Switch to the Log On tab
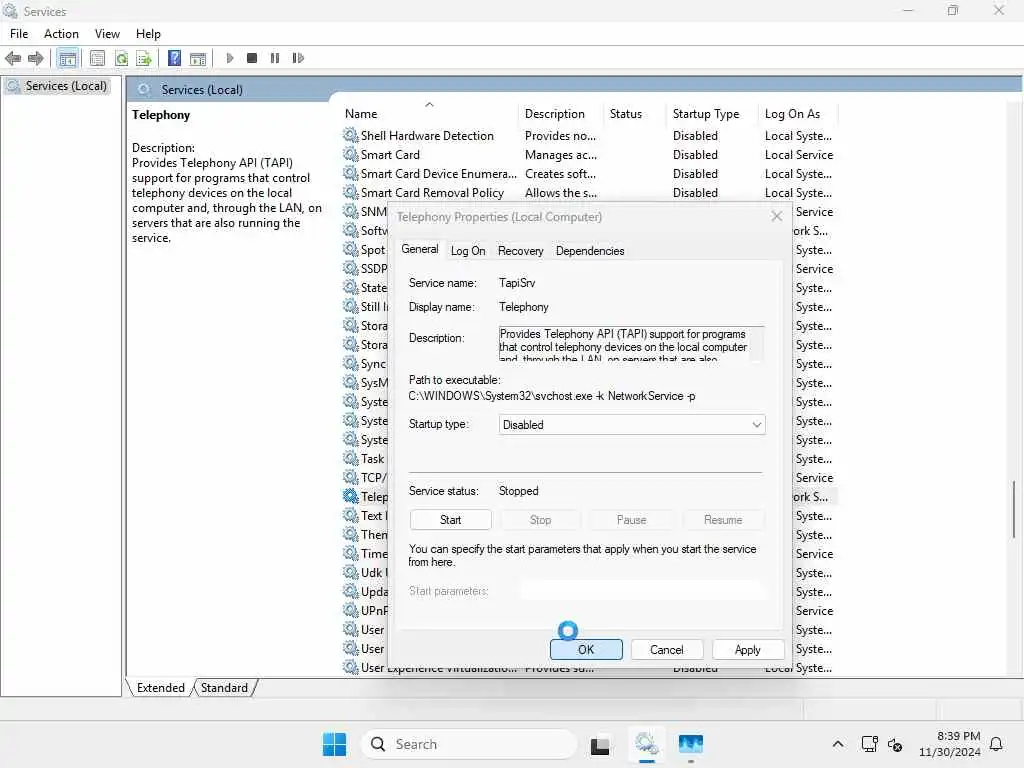Viewport: 1024px width, 768px height. pos(468,251)
